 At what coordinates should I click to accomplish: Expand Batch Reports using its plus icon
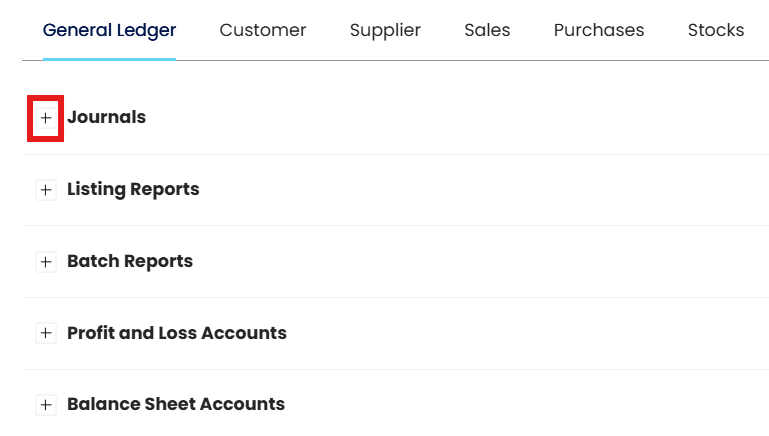point(46,262)
